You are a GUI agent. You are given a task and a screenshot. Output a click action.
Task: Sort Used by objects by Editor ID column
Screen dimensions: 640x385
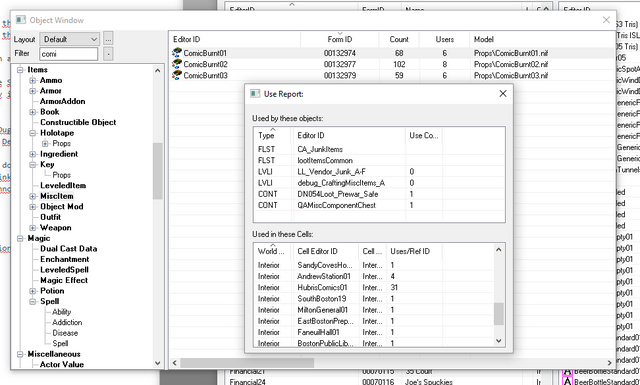coord(349,135)
